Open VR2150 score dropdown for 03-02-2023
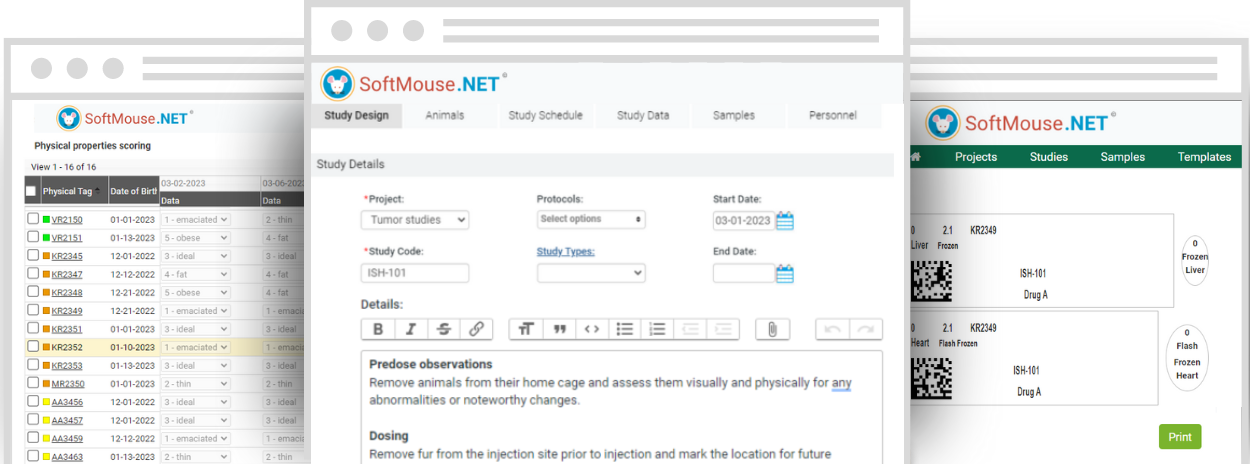 coord(195,219)
